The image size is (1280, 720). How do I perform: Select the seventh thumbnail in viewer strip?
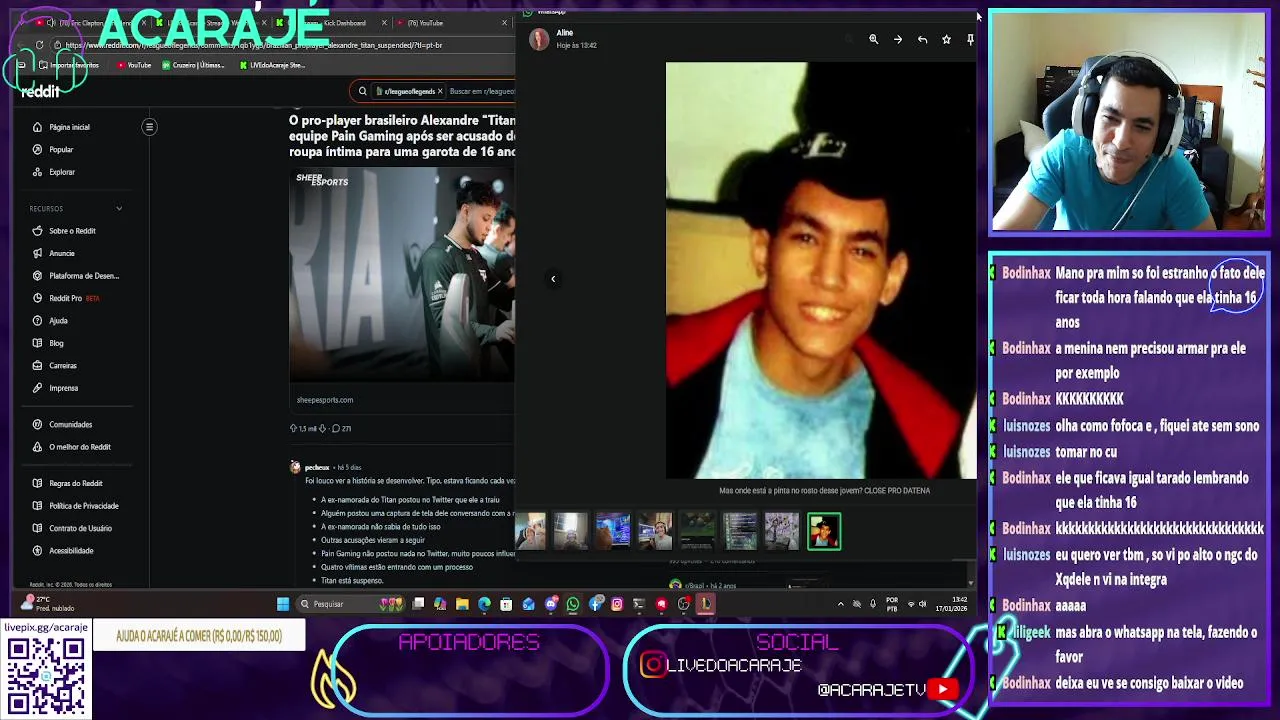click(782, 531)
